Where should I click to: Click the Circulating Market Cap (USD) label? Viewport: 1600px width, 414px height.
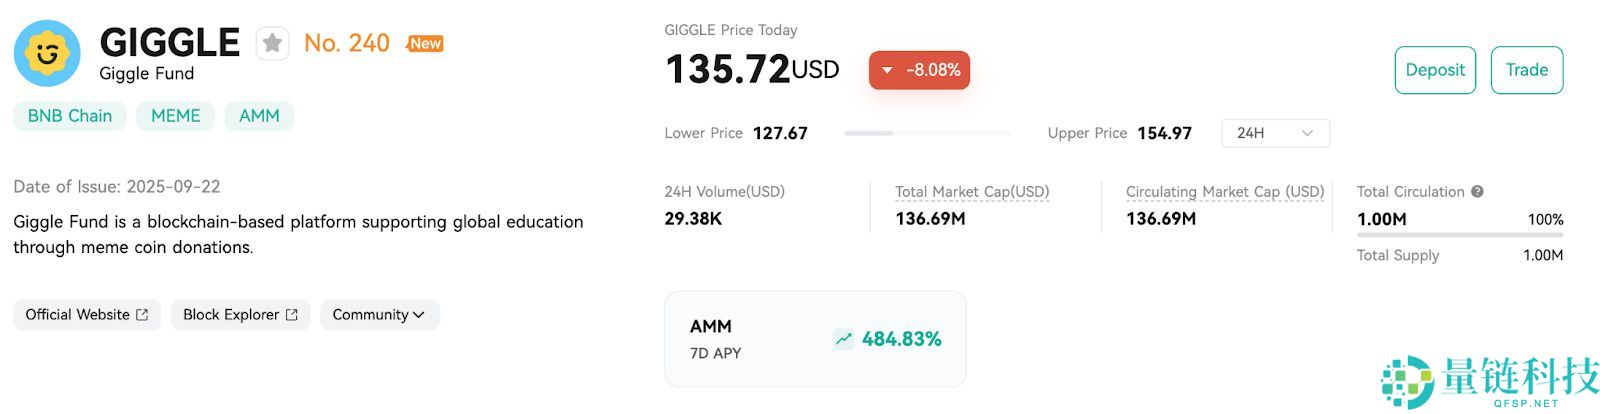pos(1224,192)
